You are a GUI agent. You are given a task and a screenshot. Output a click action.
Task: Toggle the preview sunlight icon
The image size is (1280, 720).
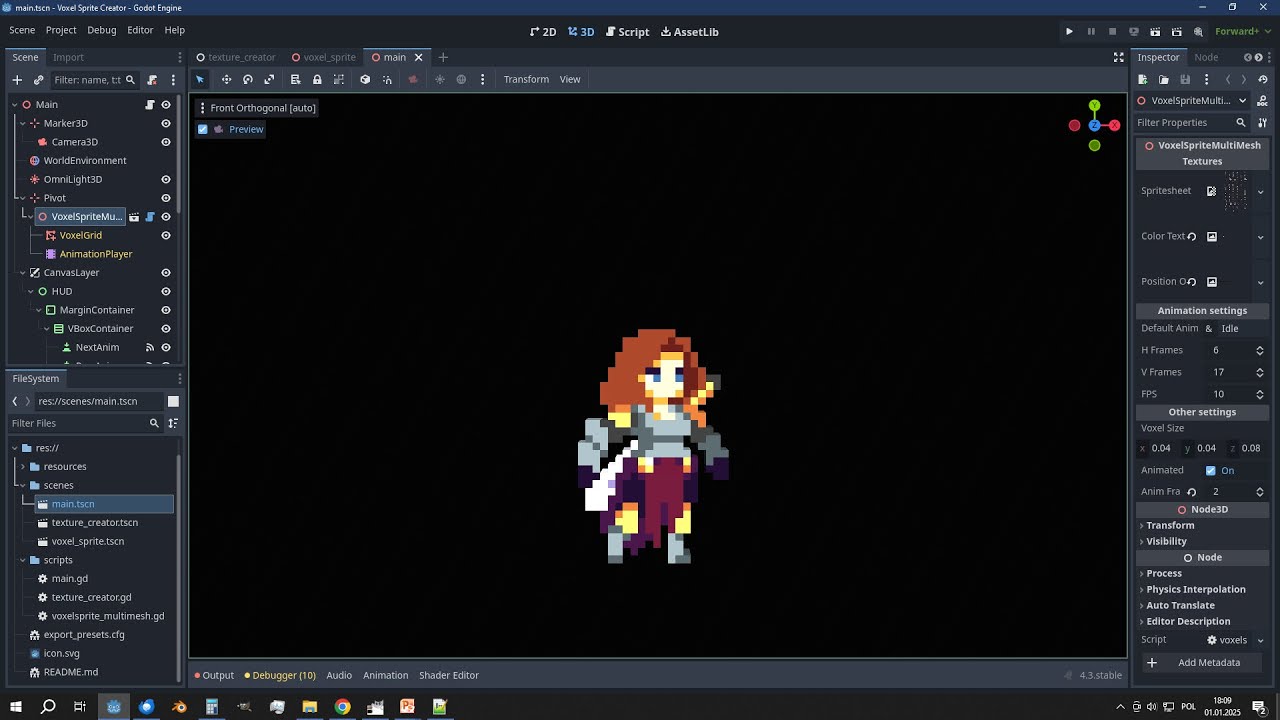[x=439, y=79]
